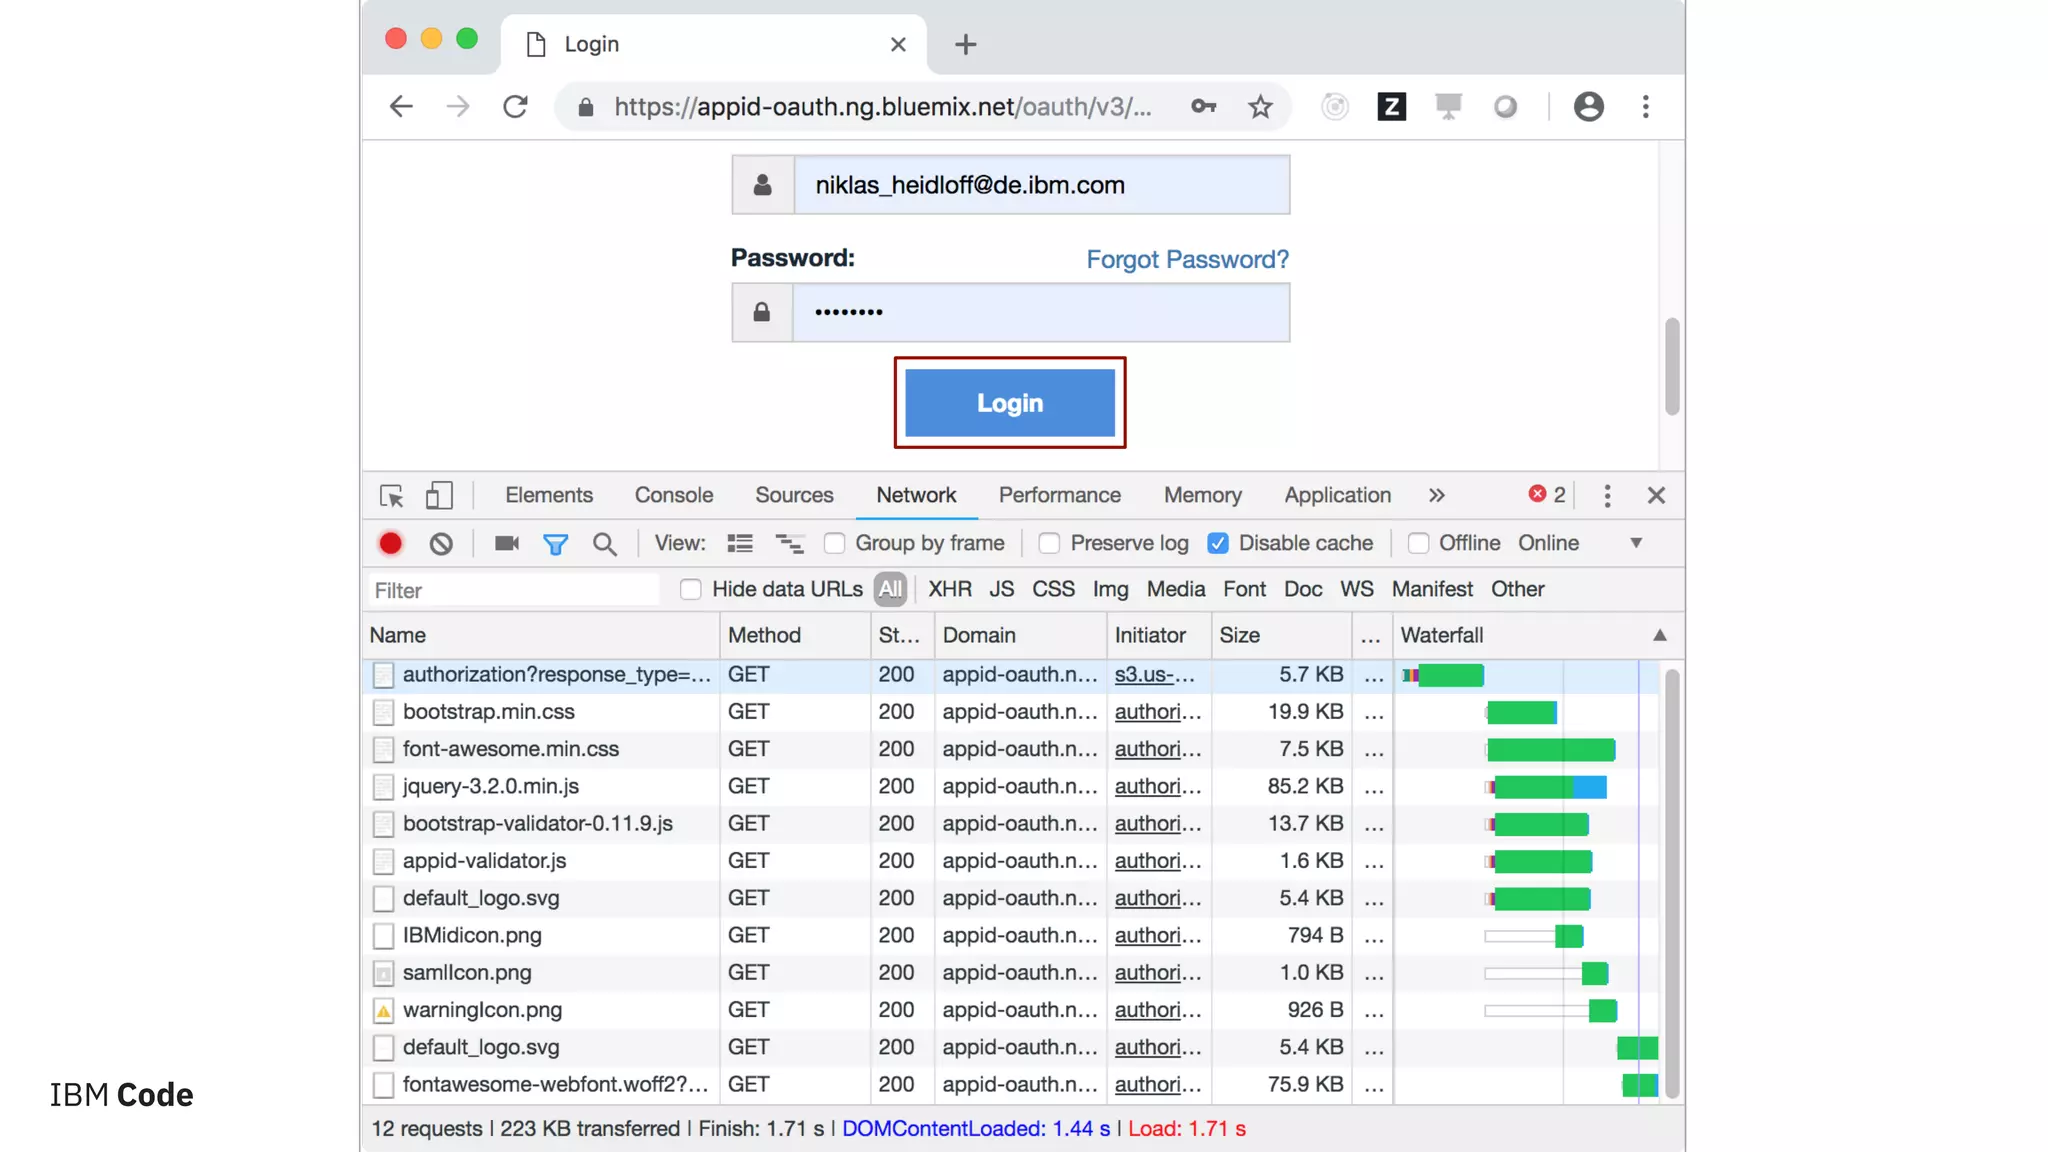
Task: Expand more DevTools tabs chevron
Action: [1436, 495]
